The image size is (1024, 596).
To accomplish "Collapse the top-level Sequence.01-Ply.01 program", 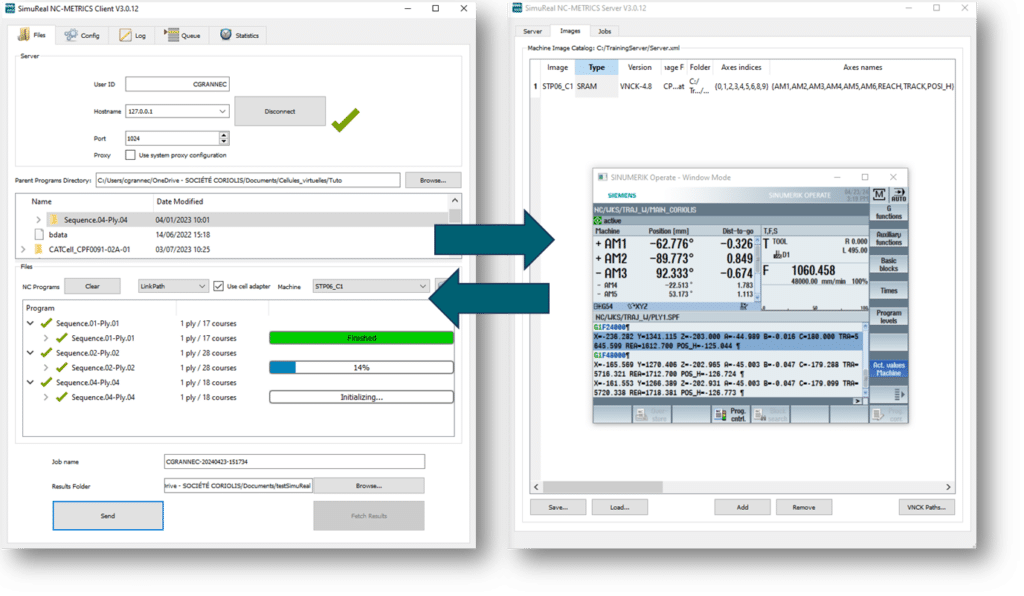I will click(31, 323).
